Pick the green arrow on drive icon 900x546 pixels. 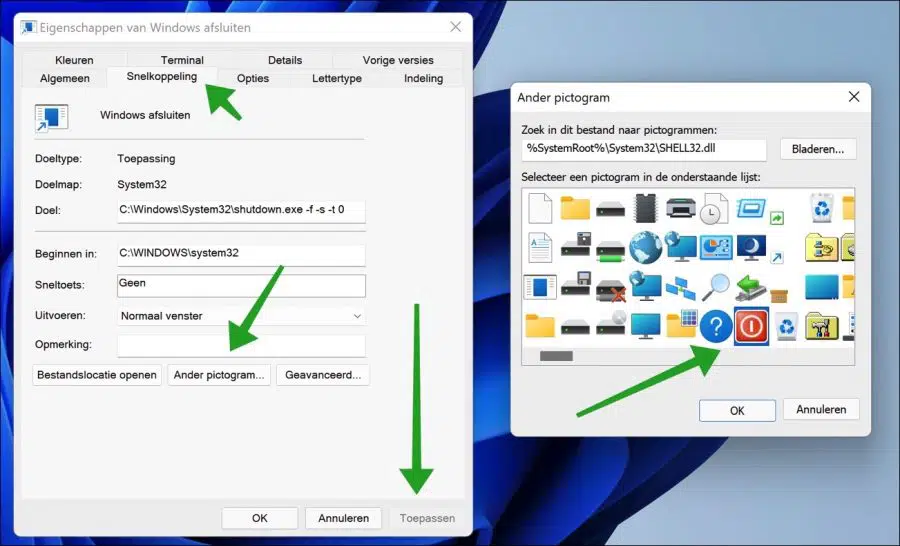(x=751, y=288)
